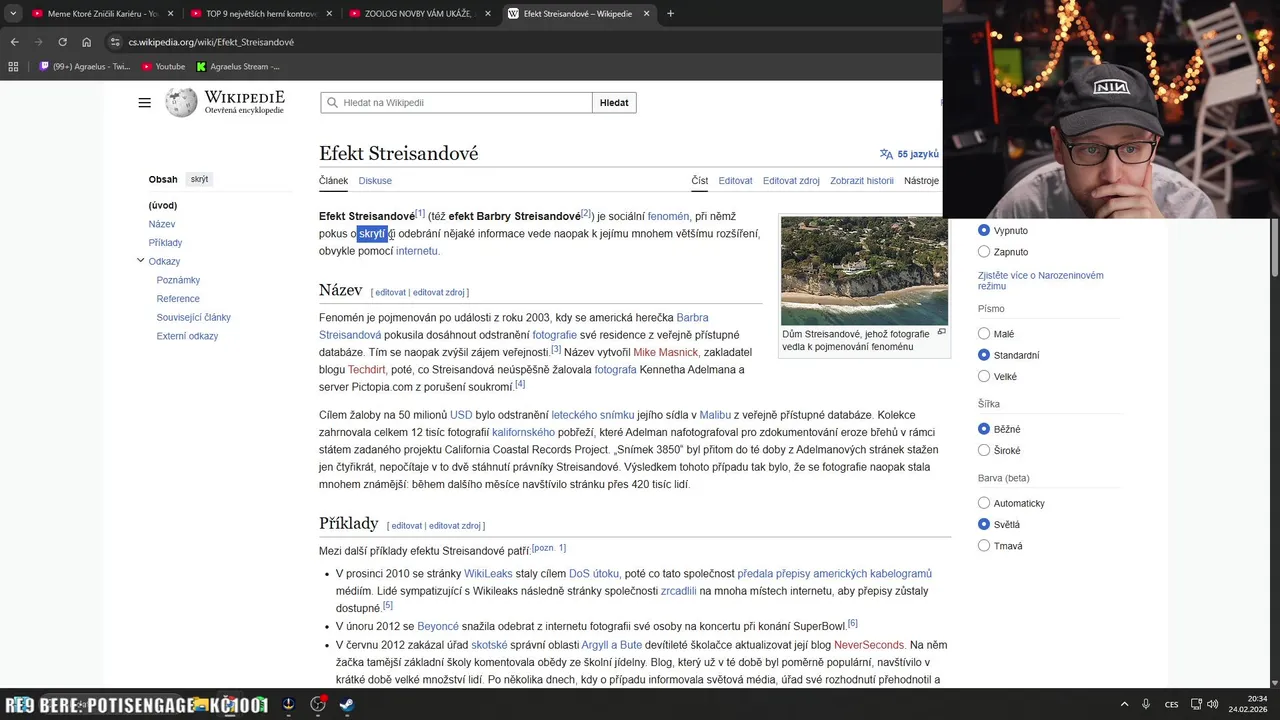Set color theme to Automaticky
This screenshot has height=720, width=1280.
(x=984, y=503)
